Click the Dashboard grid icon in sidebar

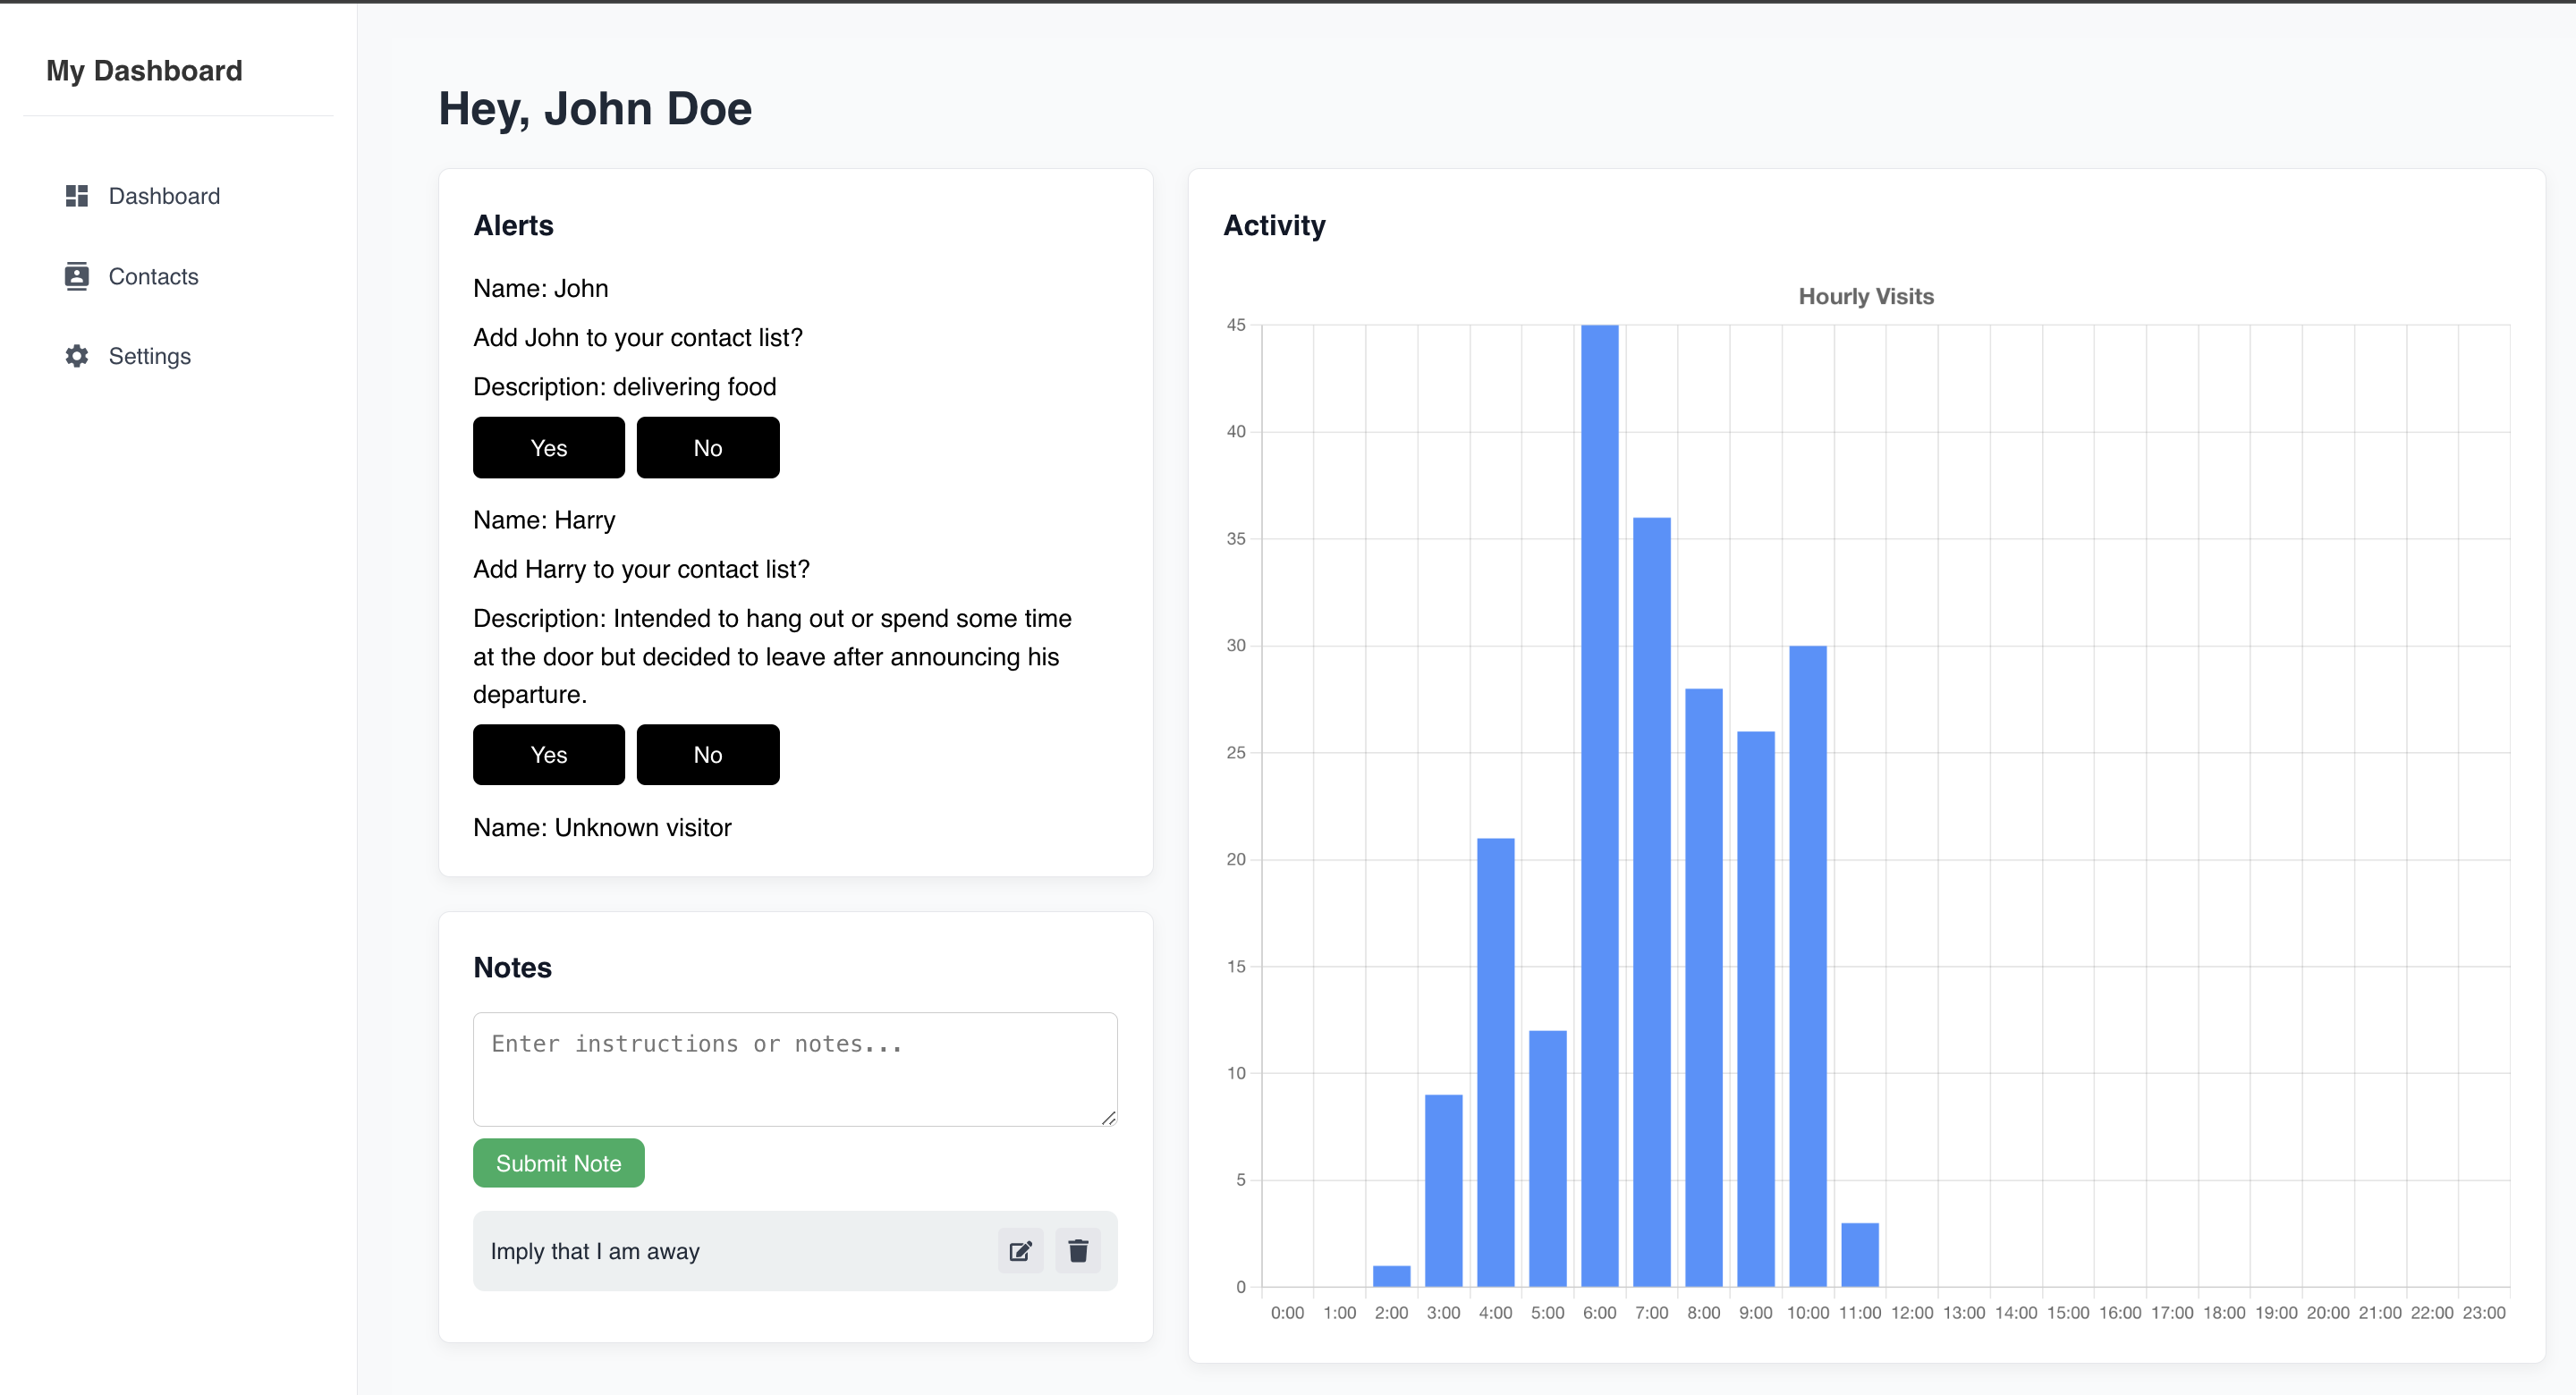click(77, 196)
